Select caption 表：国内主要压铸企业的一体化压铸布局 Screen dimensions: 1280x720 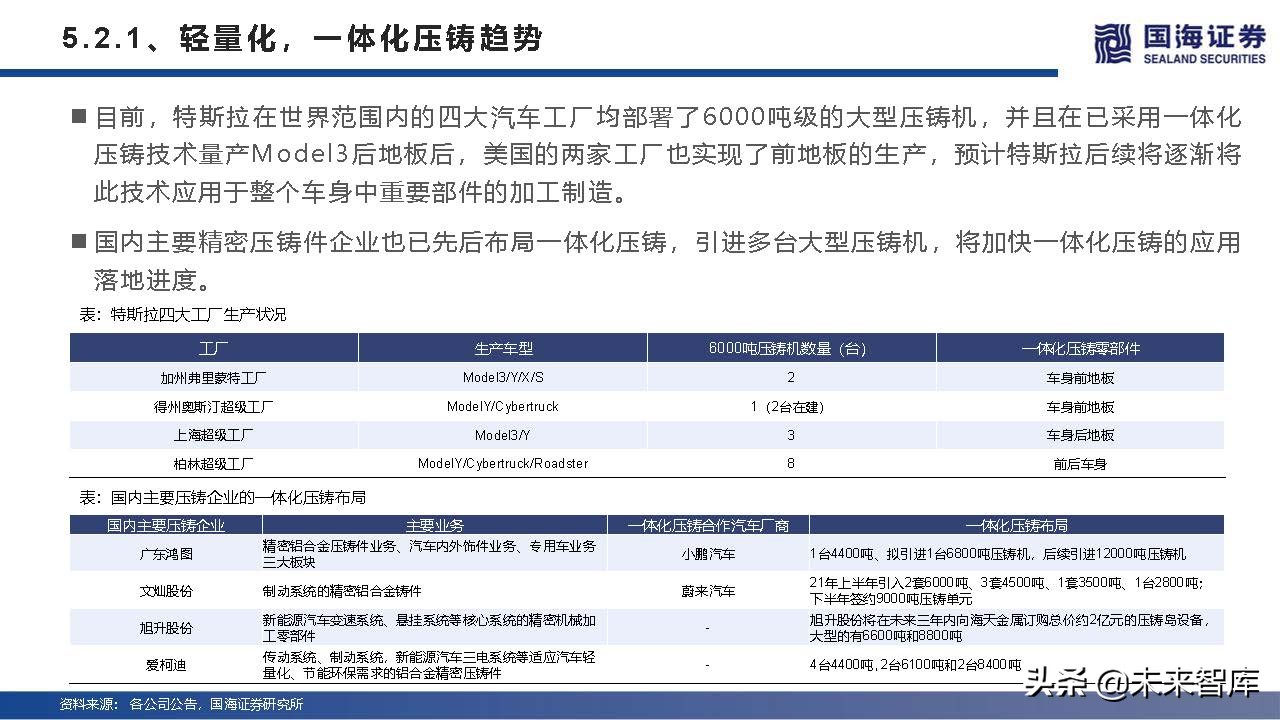tap(222, 497)
